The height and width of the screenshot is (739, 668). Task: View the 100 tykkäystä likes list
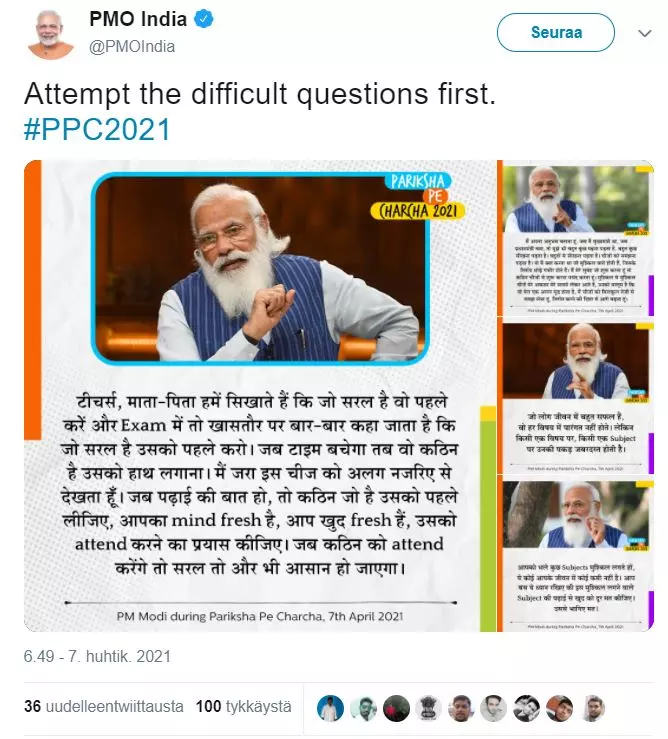pos(244,706)
